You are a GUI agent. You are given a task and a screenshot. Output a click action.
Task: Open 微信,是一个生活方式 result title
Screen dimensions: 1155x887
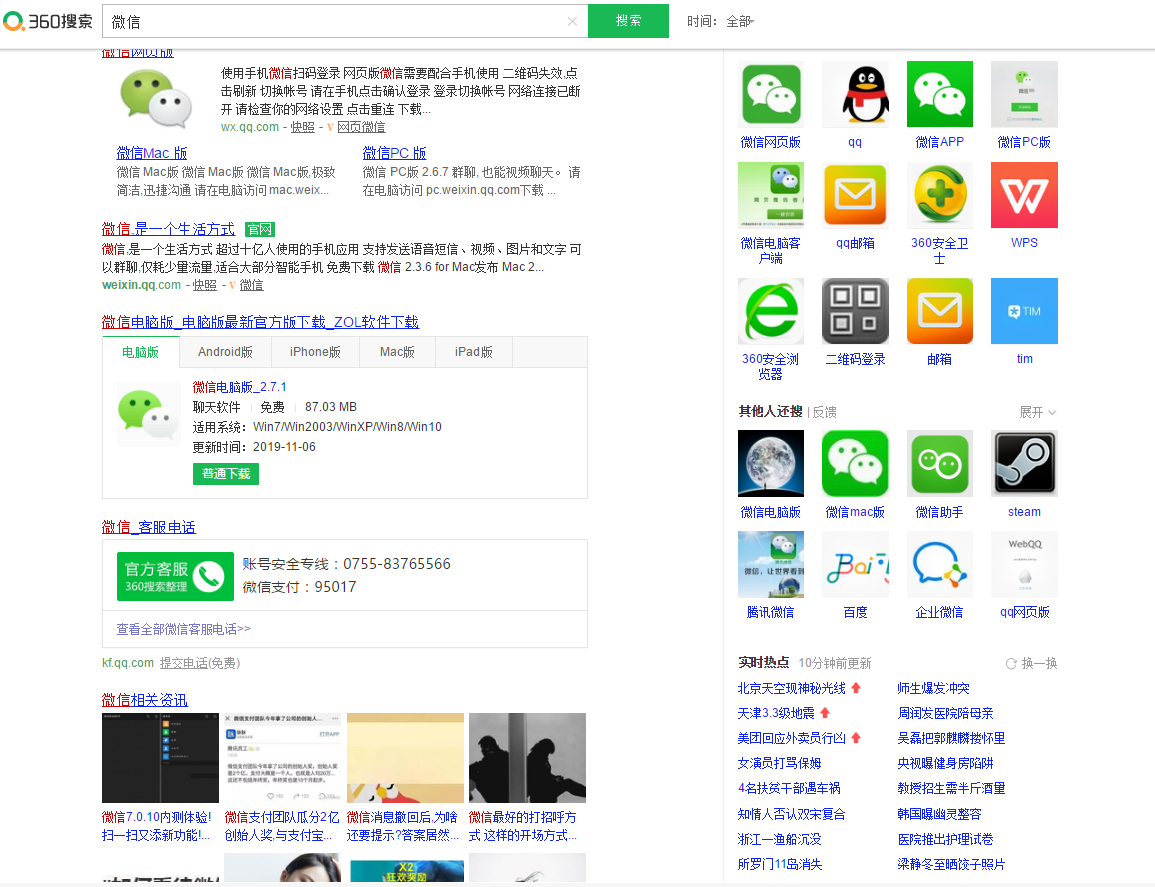[168, 229]
